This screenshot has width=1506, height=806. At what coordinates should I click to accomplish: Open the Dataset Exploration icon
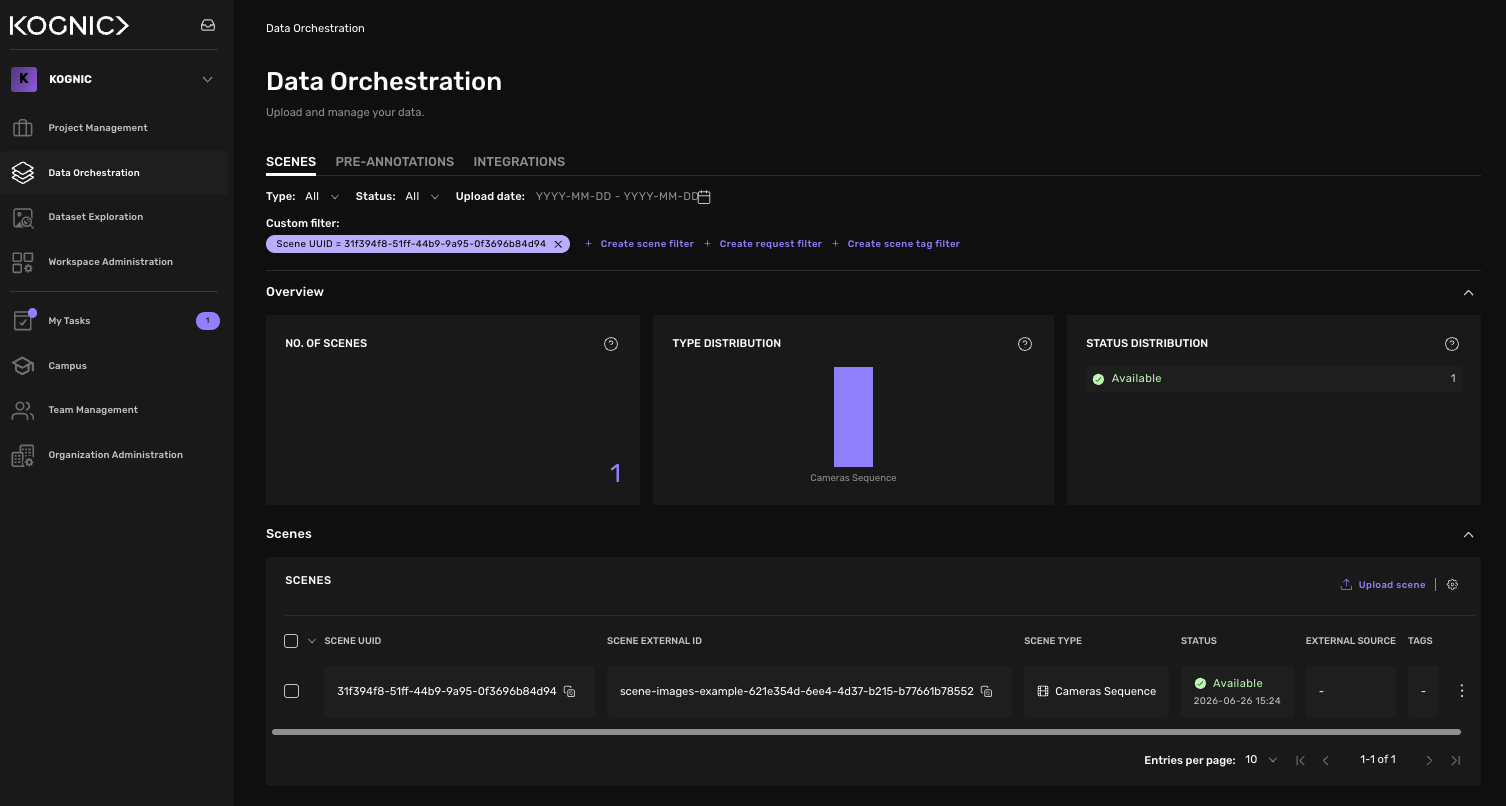point(22,217)
